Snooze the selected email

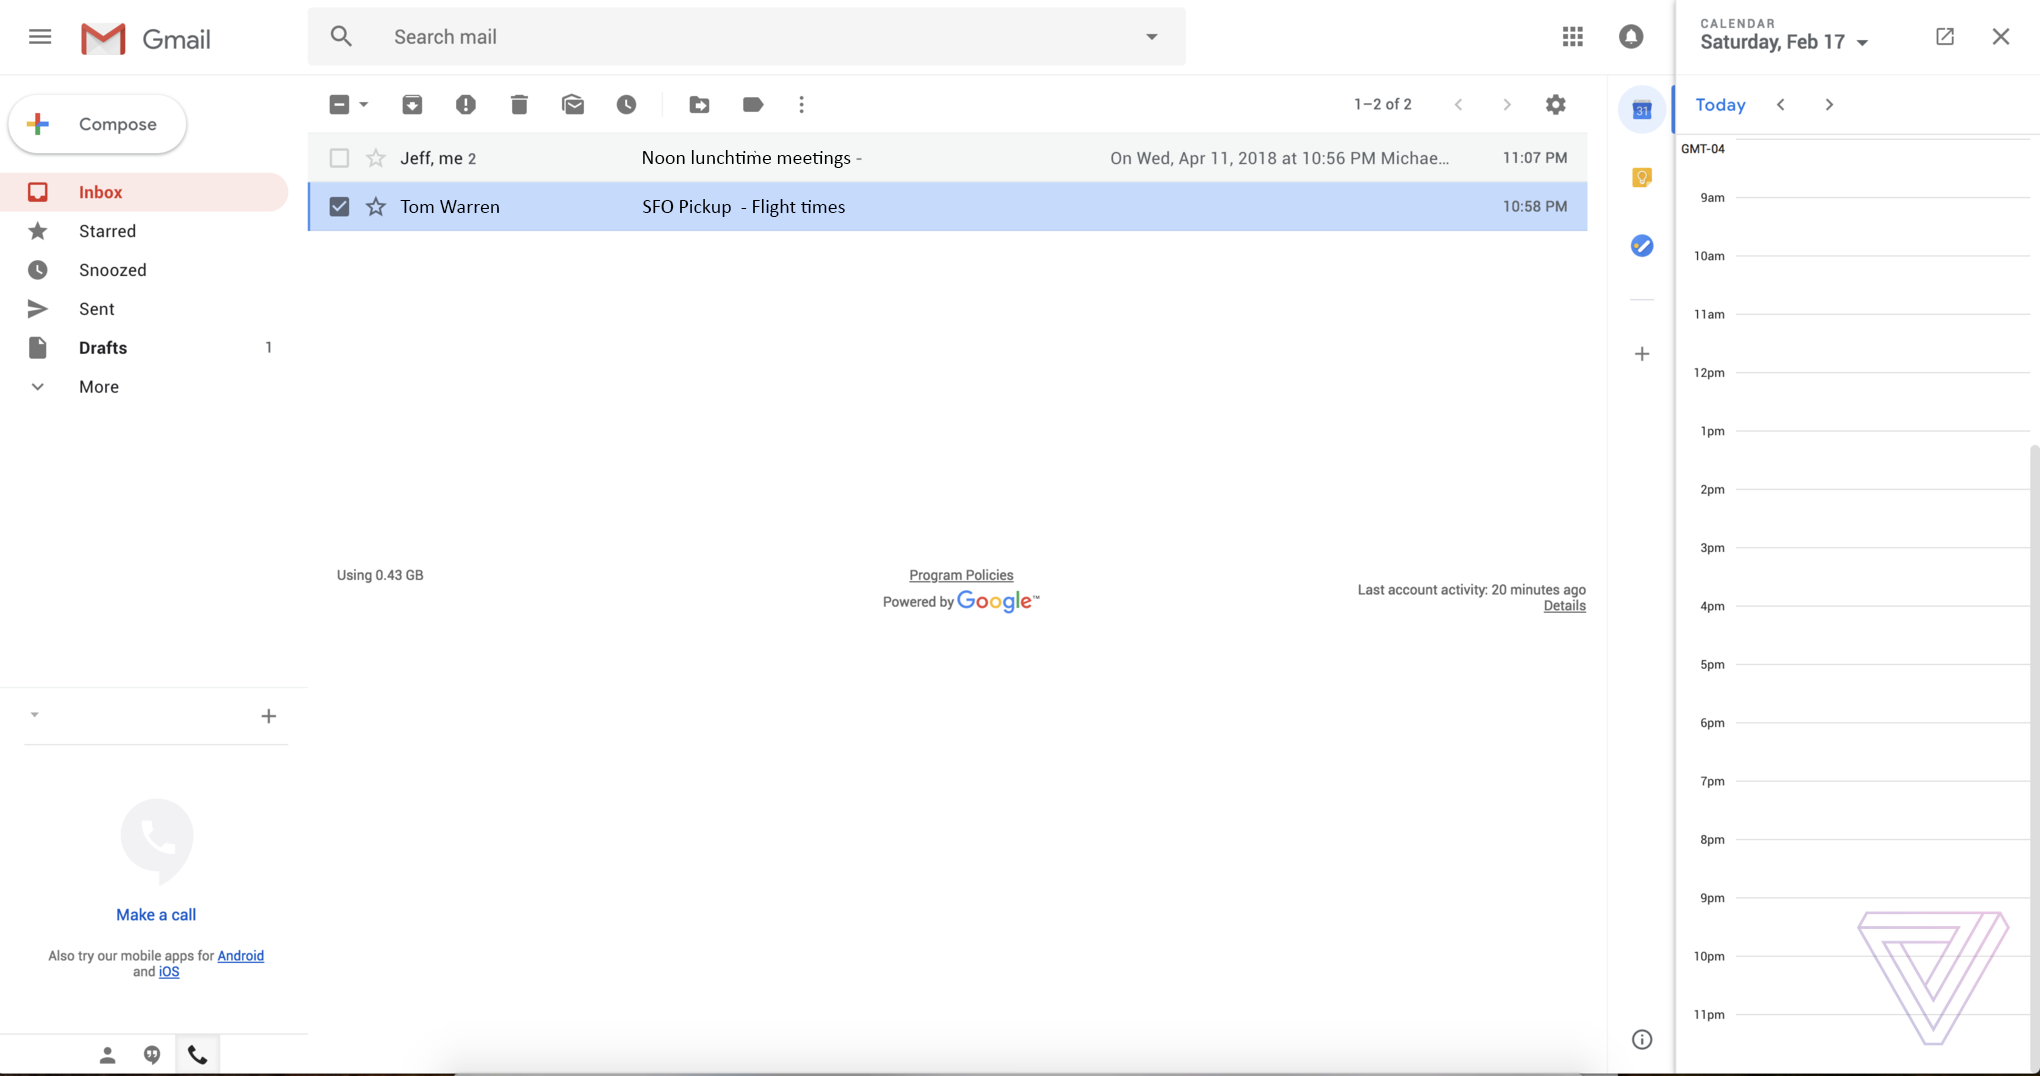627,104
